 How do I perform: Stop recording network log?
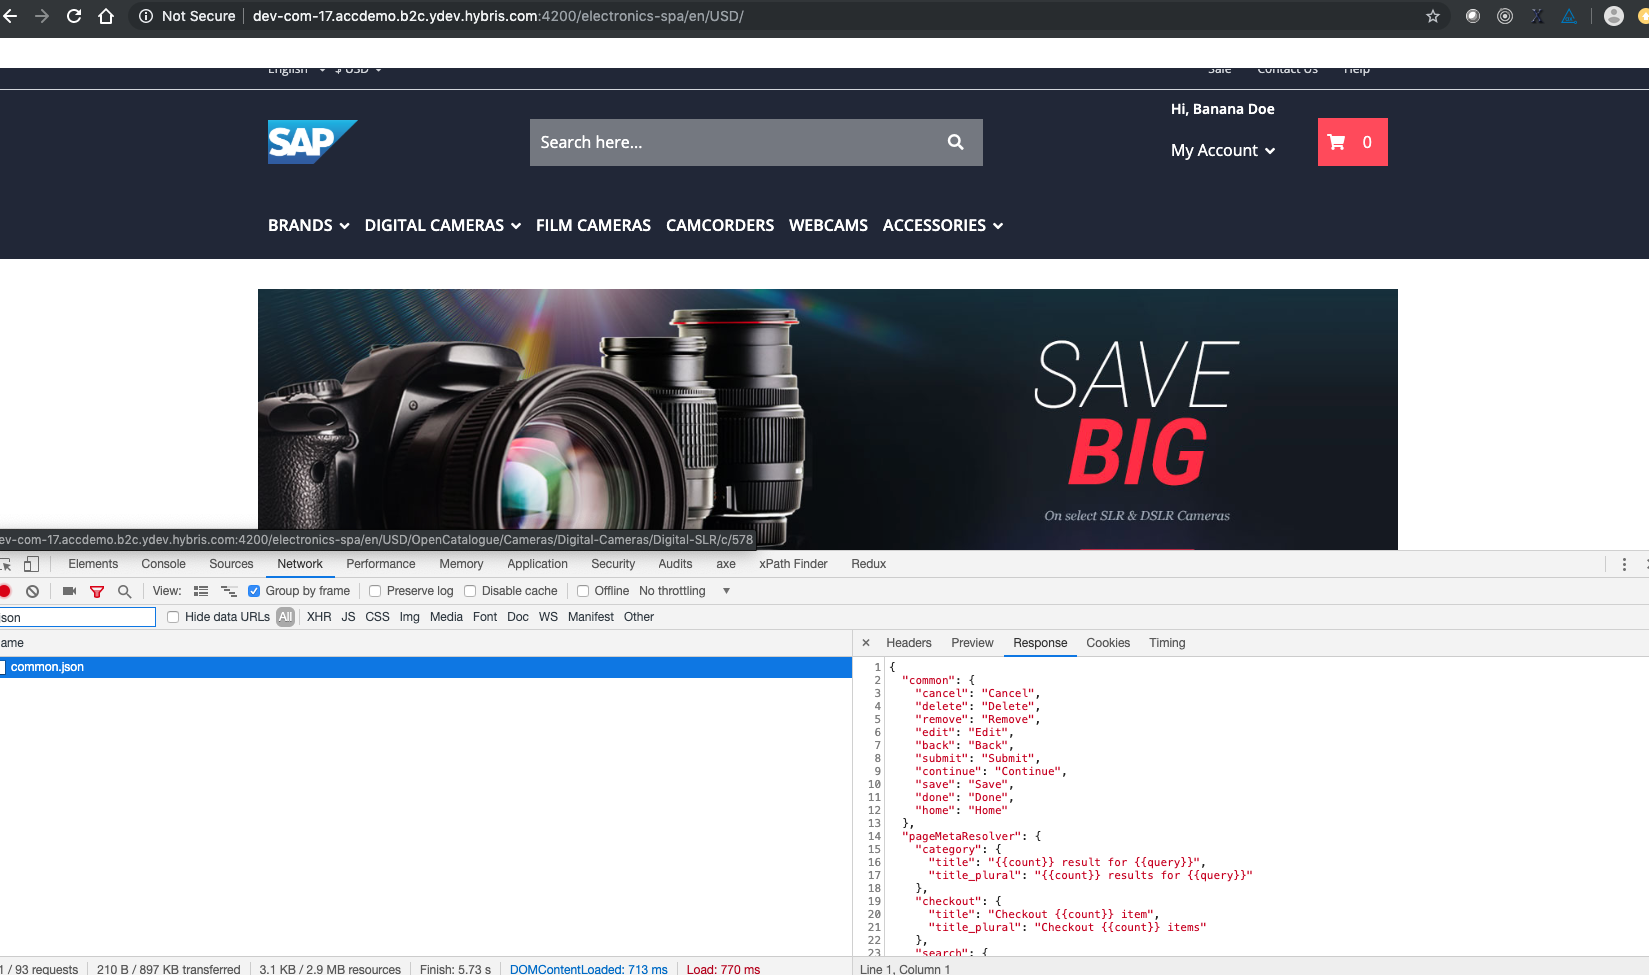7,591
